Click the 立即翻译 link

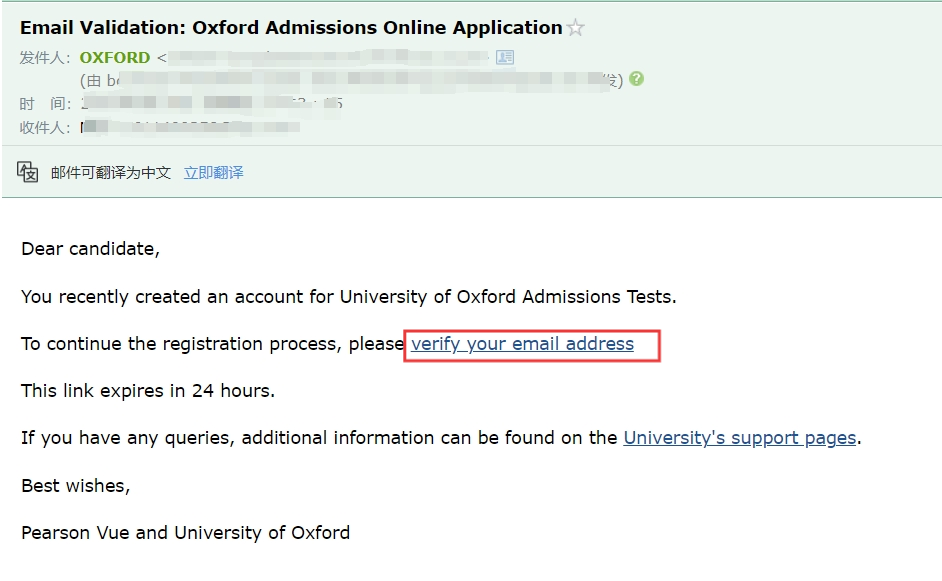[213, 173]
